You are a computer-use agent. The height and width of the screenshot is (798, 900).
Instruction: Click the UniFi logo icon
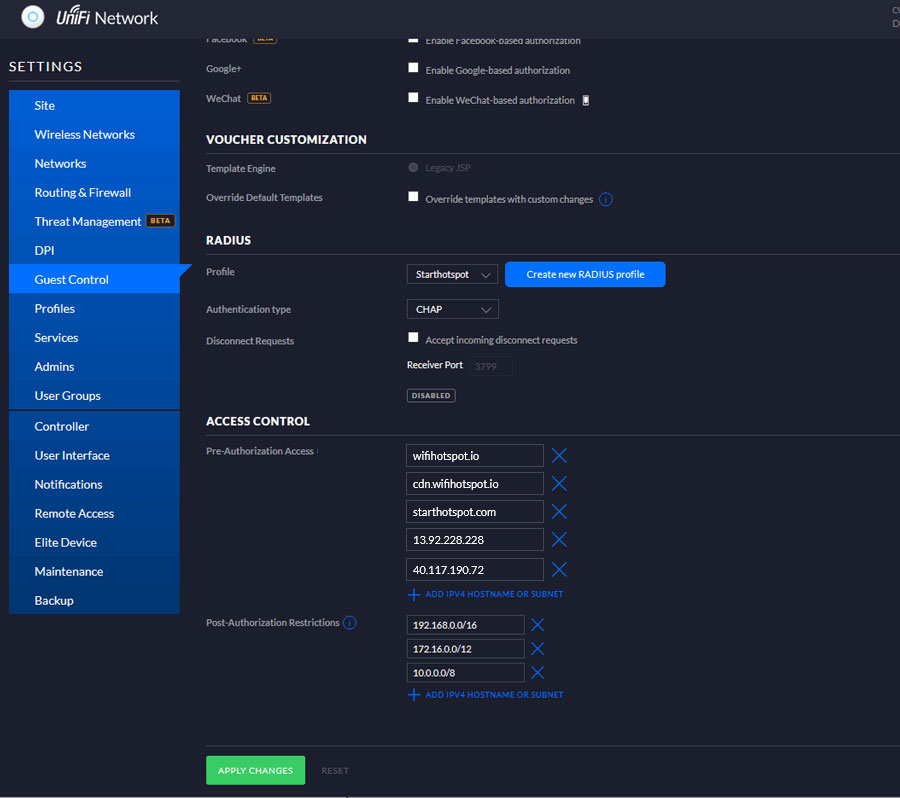click(33, 17)
